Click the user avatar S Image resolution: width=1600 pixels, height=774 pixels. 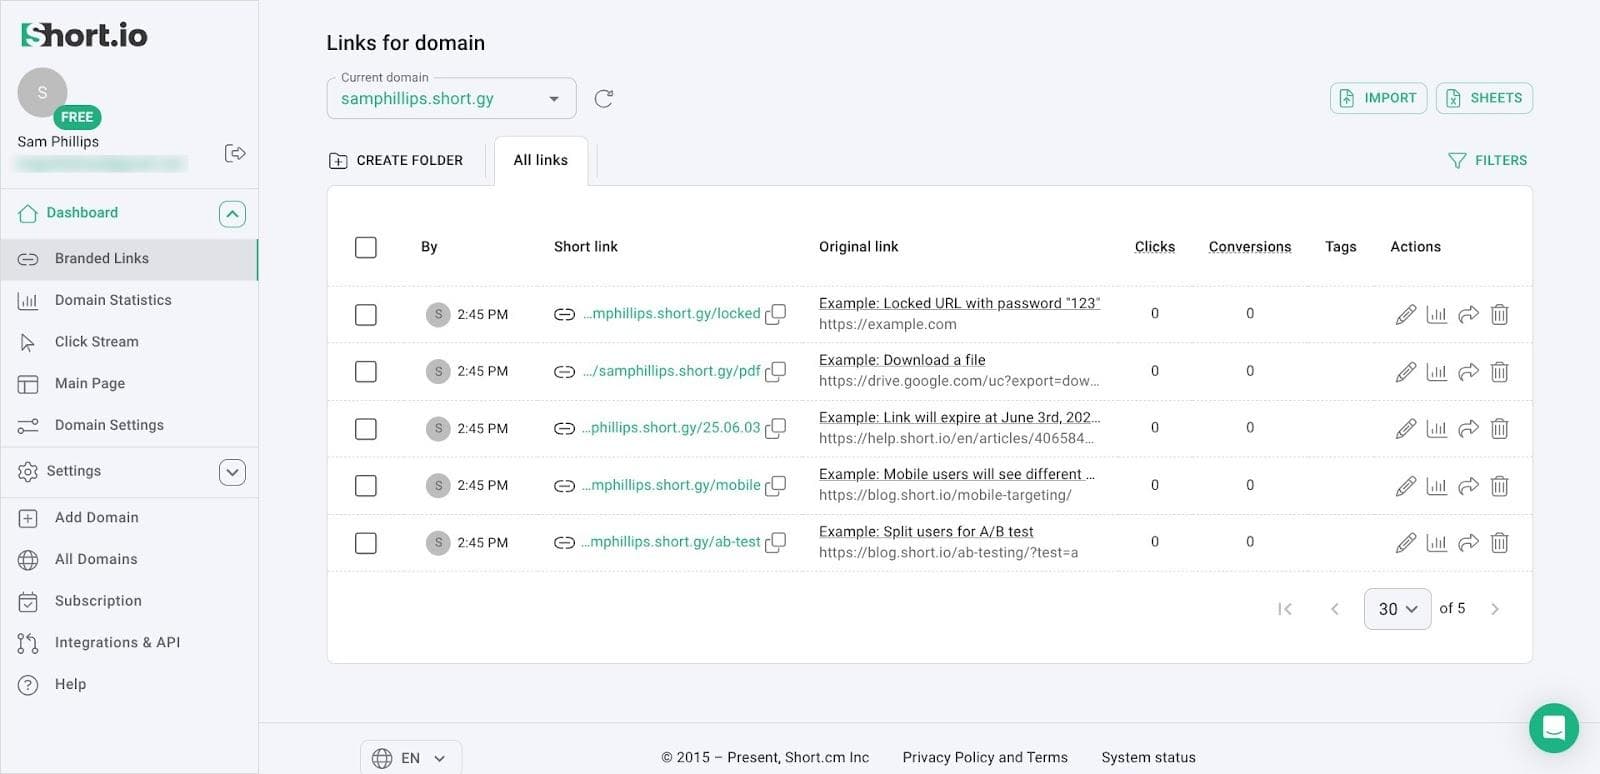click(42, 92)
